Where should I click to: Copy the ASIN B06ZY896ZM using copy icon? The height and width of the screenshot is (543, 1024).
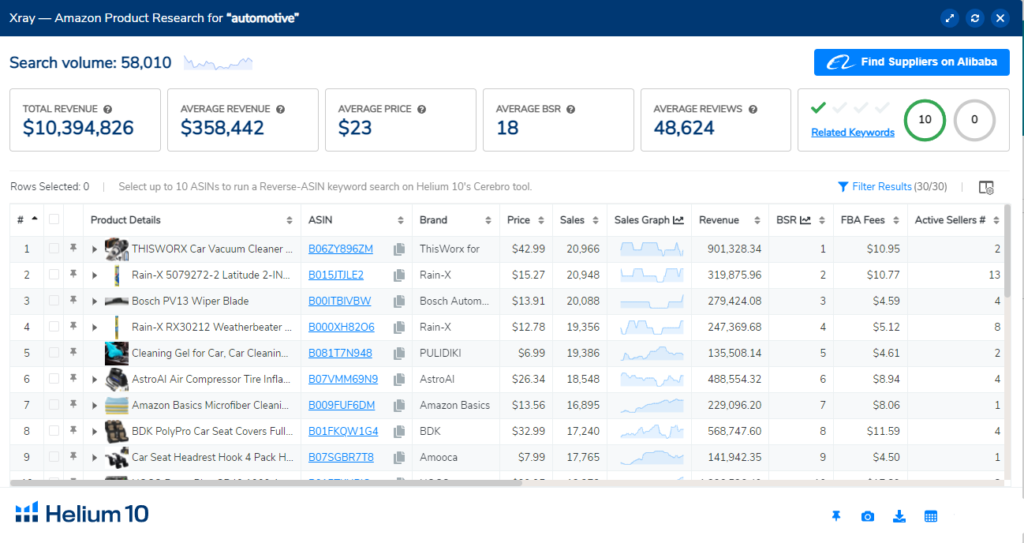(398, 249)
